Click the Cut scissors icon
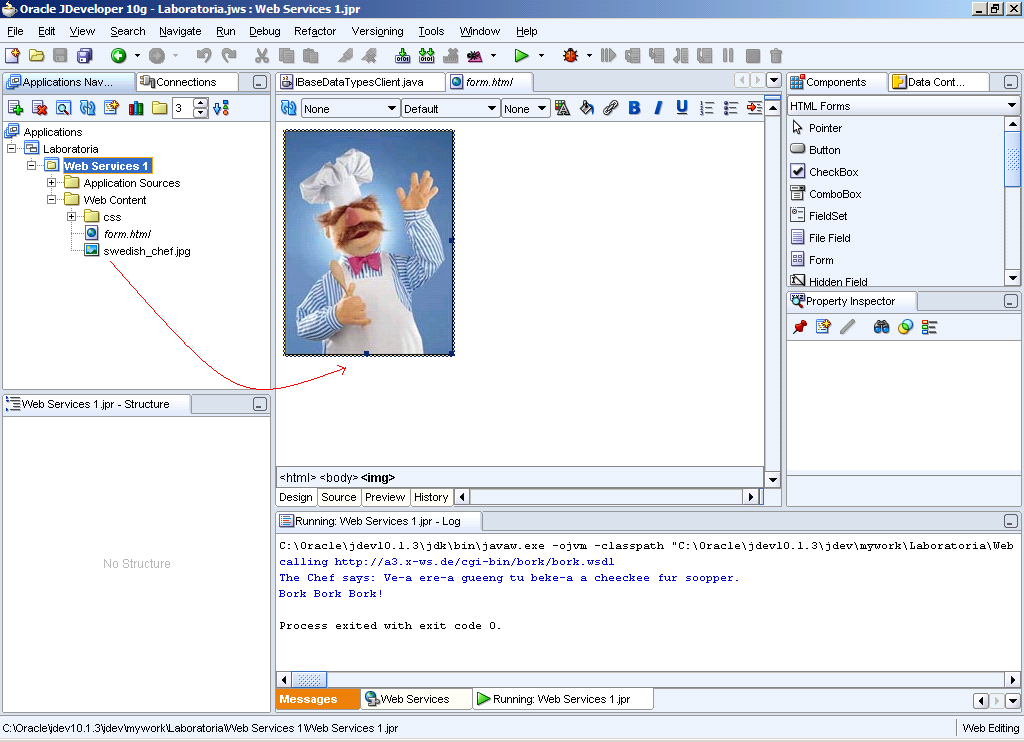 pyautogui.click(x=262, y=56)
